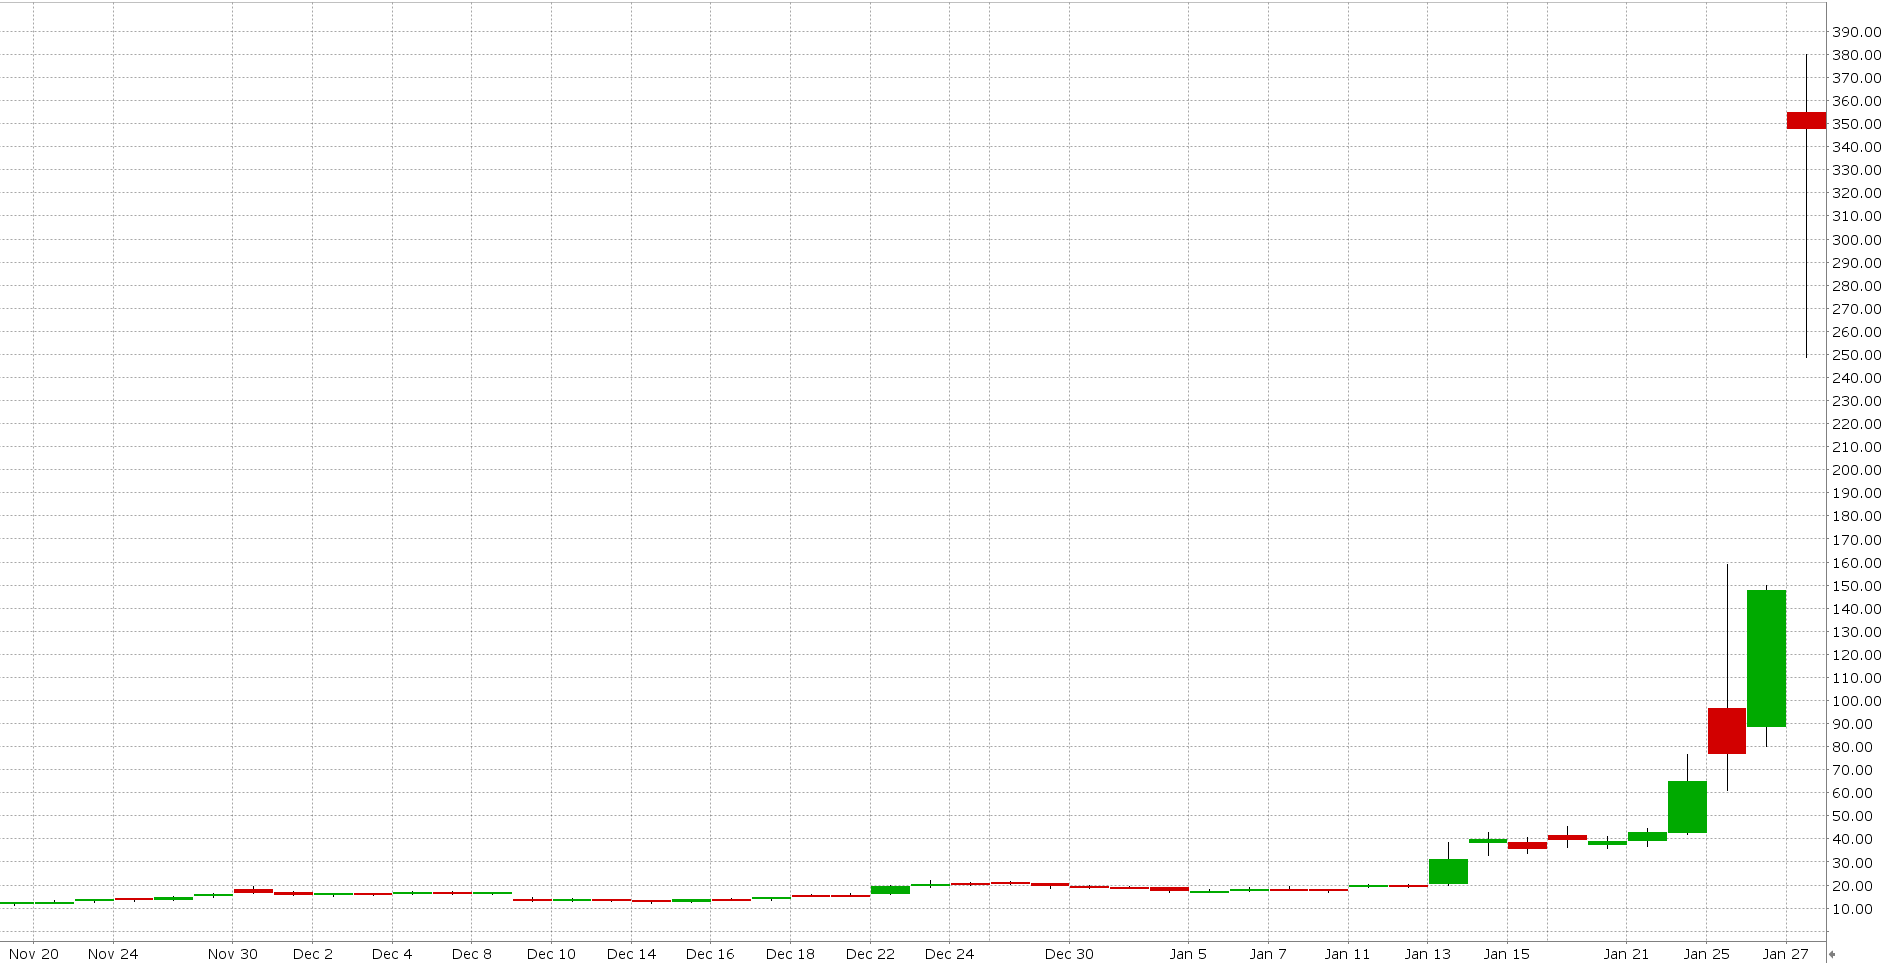Select the tall green candlestick closing near 150.00

(x=1766, y=658)
